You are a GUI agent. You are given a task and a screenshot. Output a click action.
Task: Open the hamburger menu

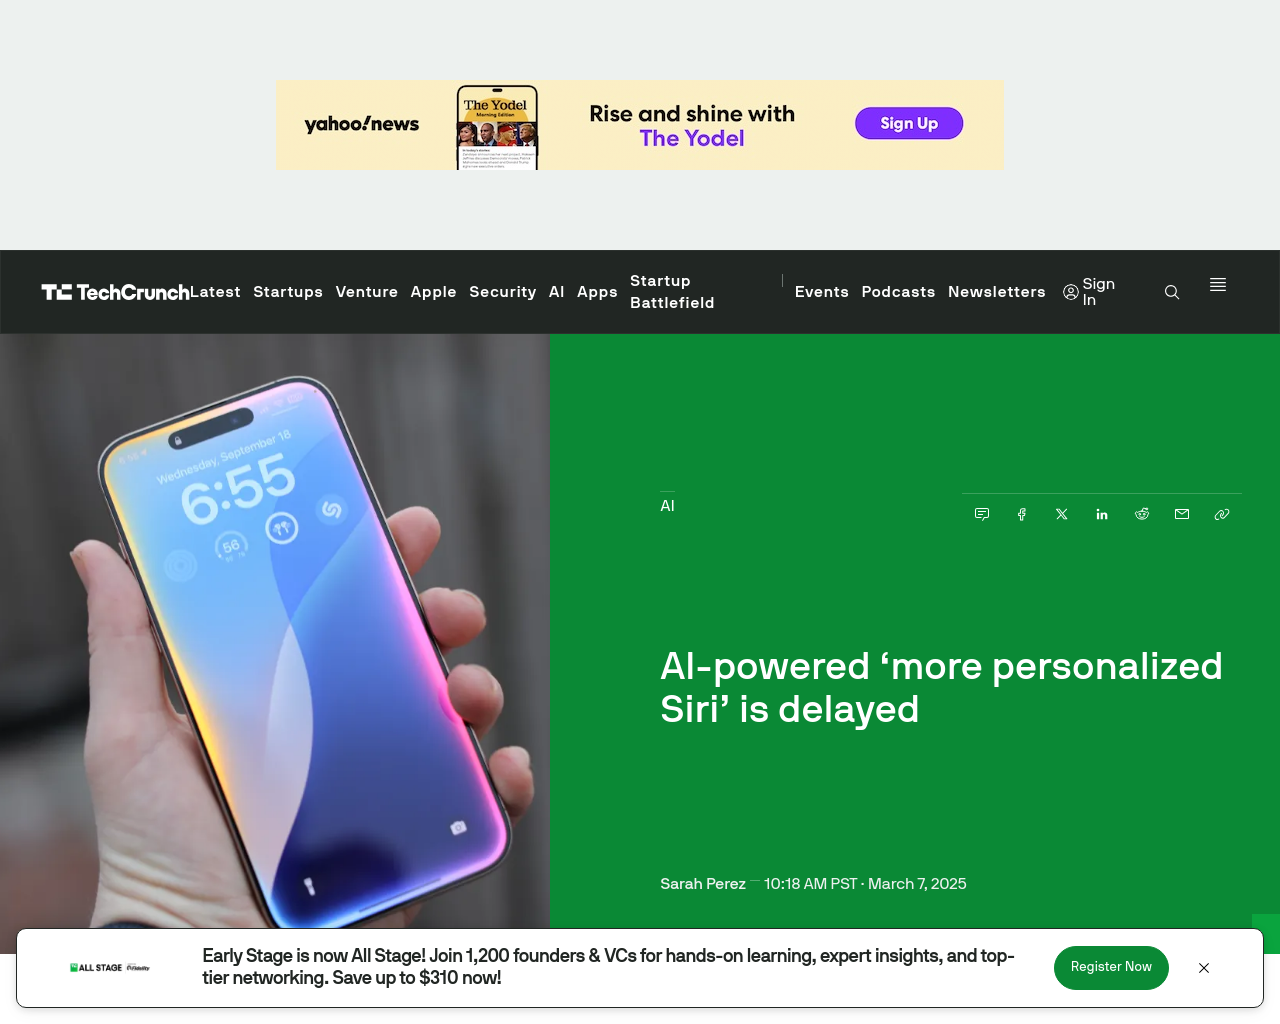tap(1218, 285)
